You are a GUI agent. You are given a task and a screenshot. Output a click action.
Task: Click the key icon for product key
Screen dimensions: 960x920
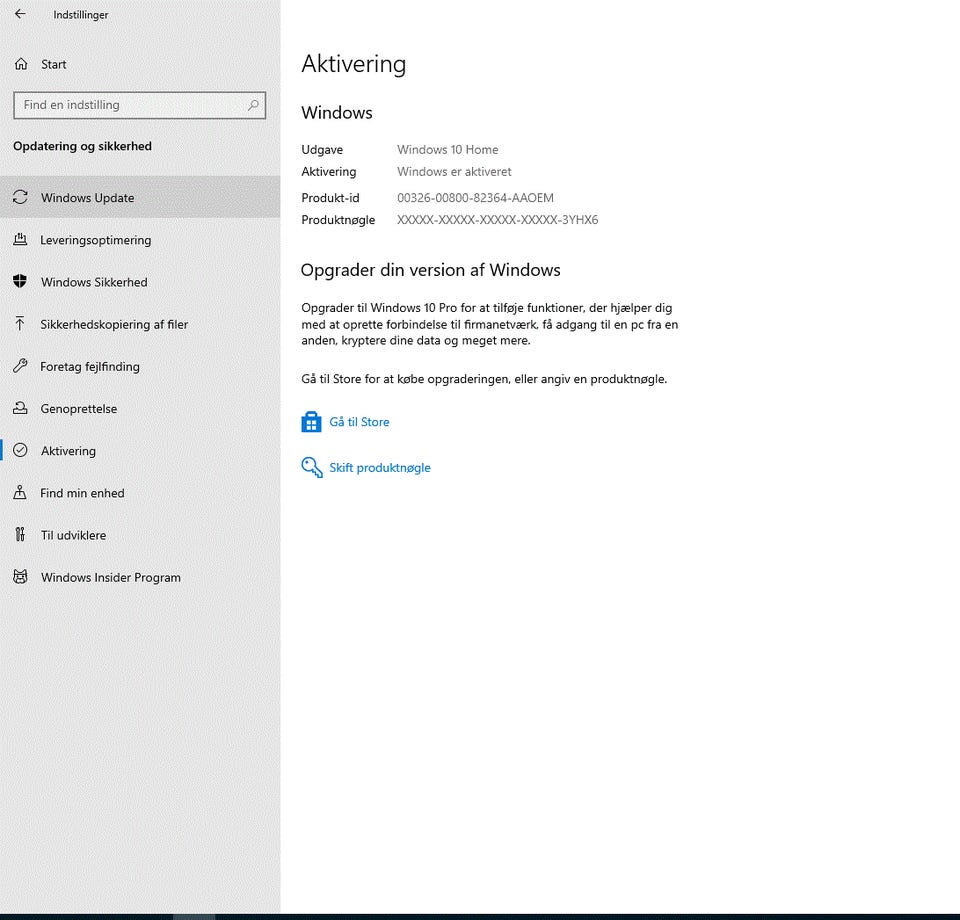(312, 467)
